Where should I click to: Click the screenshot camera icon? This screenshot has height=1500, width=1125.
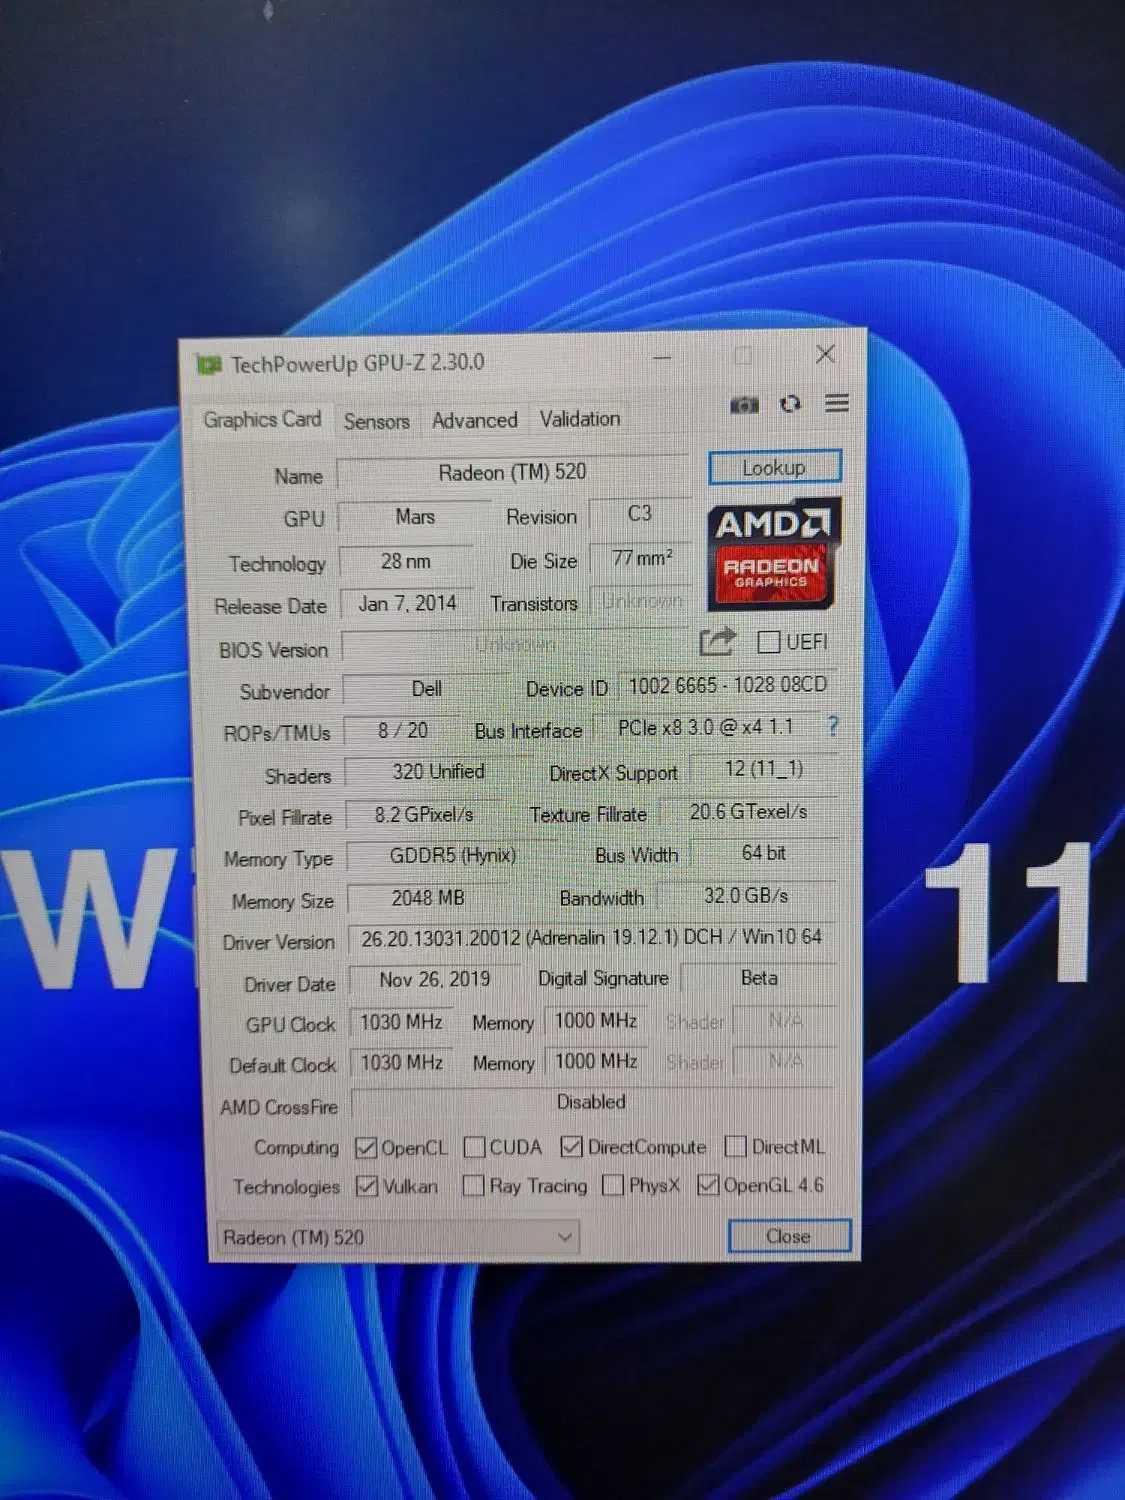(x=744, y=405)
